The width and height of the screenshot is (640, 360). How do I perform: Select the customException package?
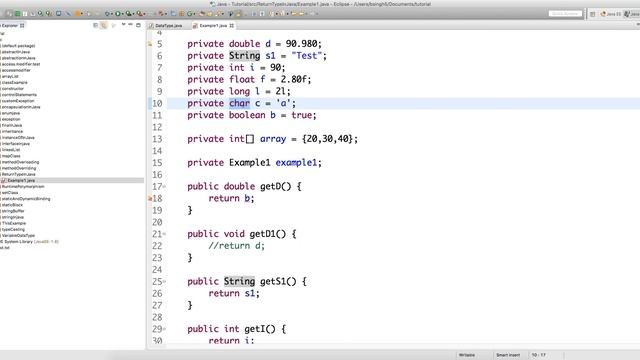click(x=18, y=101)
